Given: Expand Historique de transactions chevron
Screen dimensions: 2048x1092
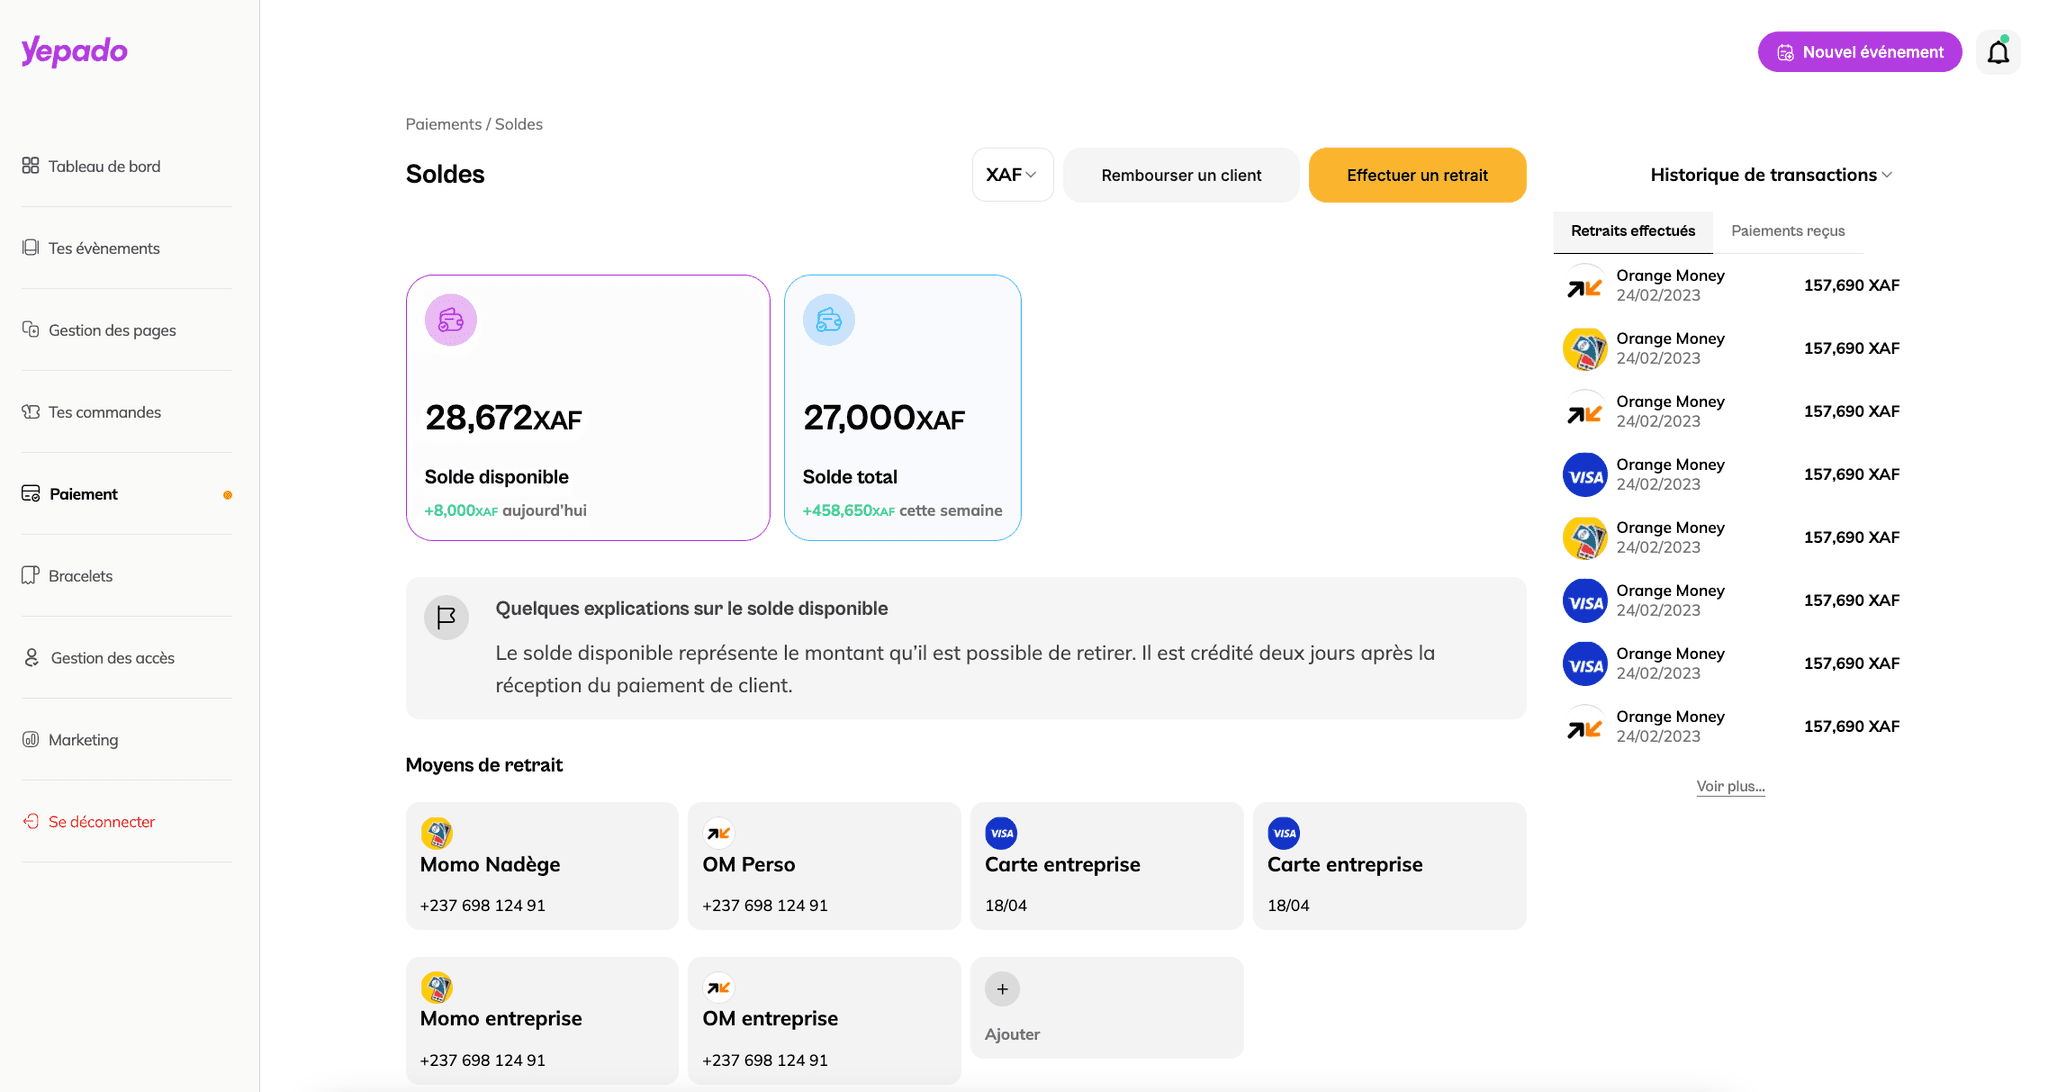Looking at the screenshot, I should point(1887,175).
